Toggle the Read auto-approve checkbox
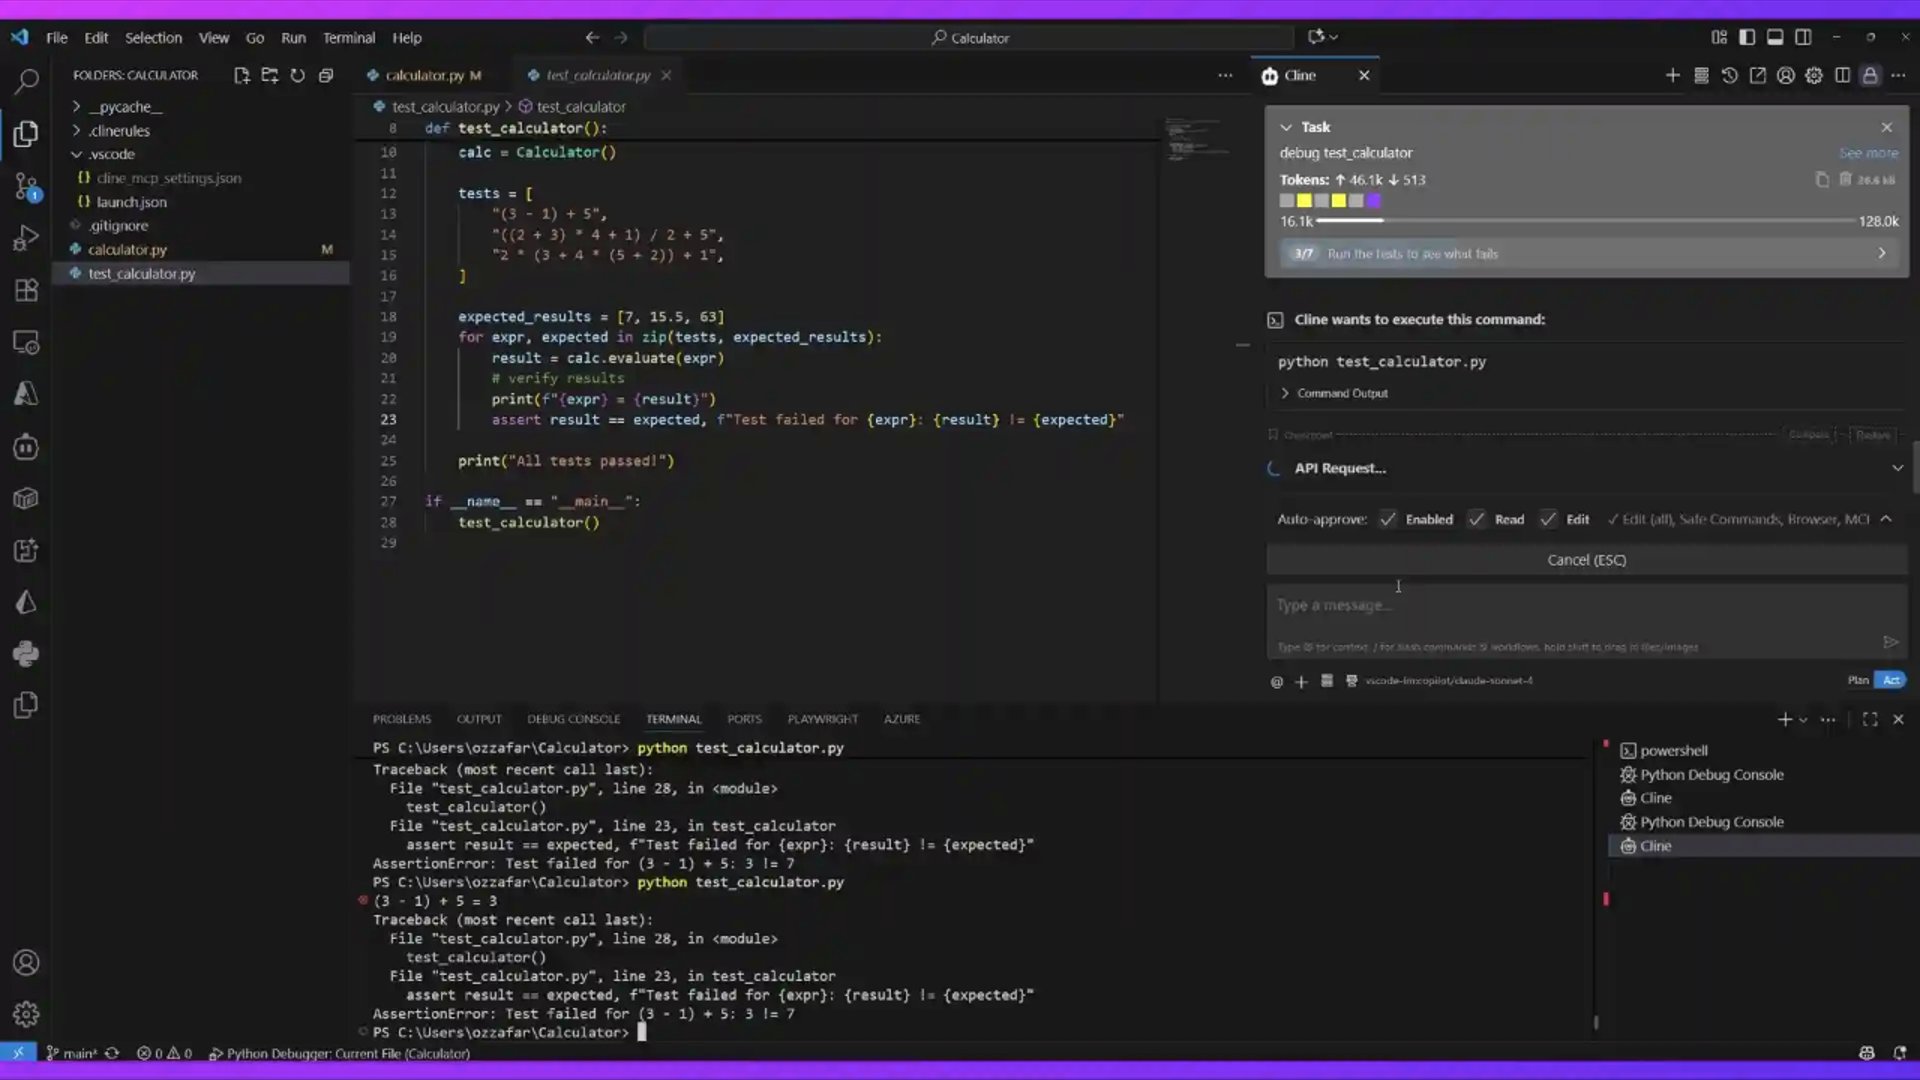1920x1080 pixels. [x=1476, y=519]
